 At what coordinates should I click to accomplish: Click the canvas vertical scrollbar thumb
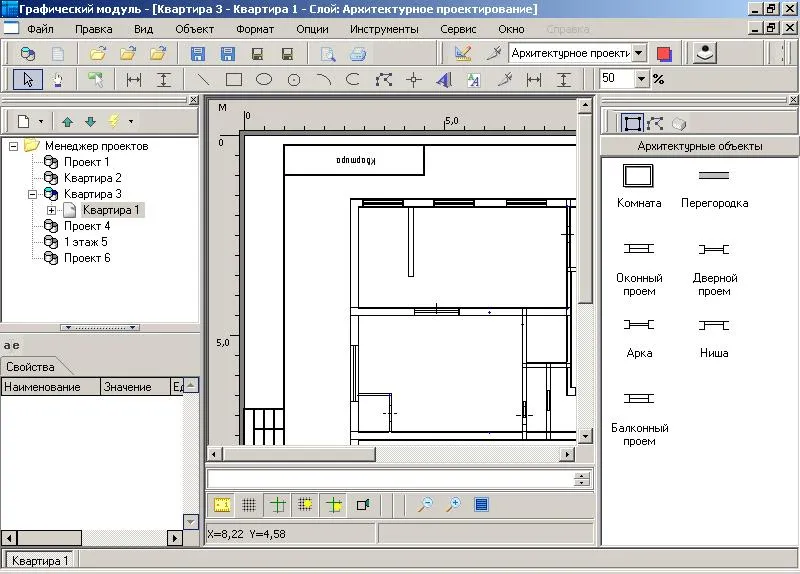coord(585,209)
